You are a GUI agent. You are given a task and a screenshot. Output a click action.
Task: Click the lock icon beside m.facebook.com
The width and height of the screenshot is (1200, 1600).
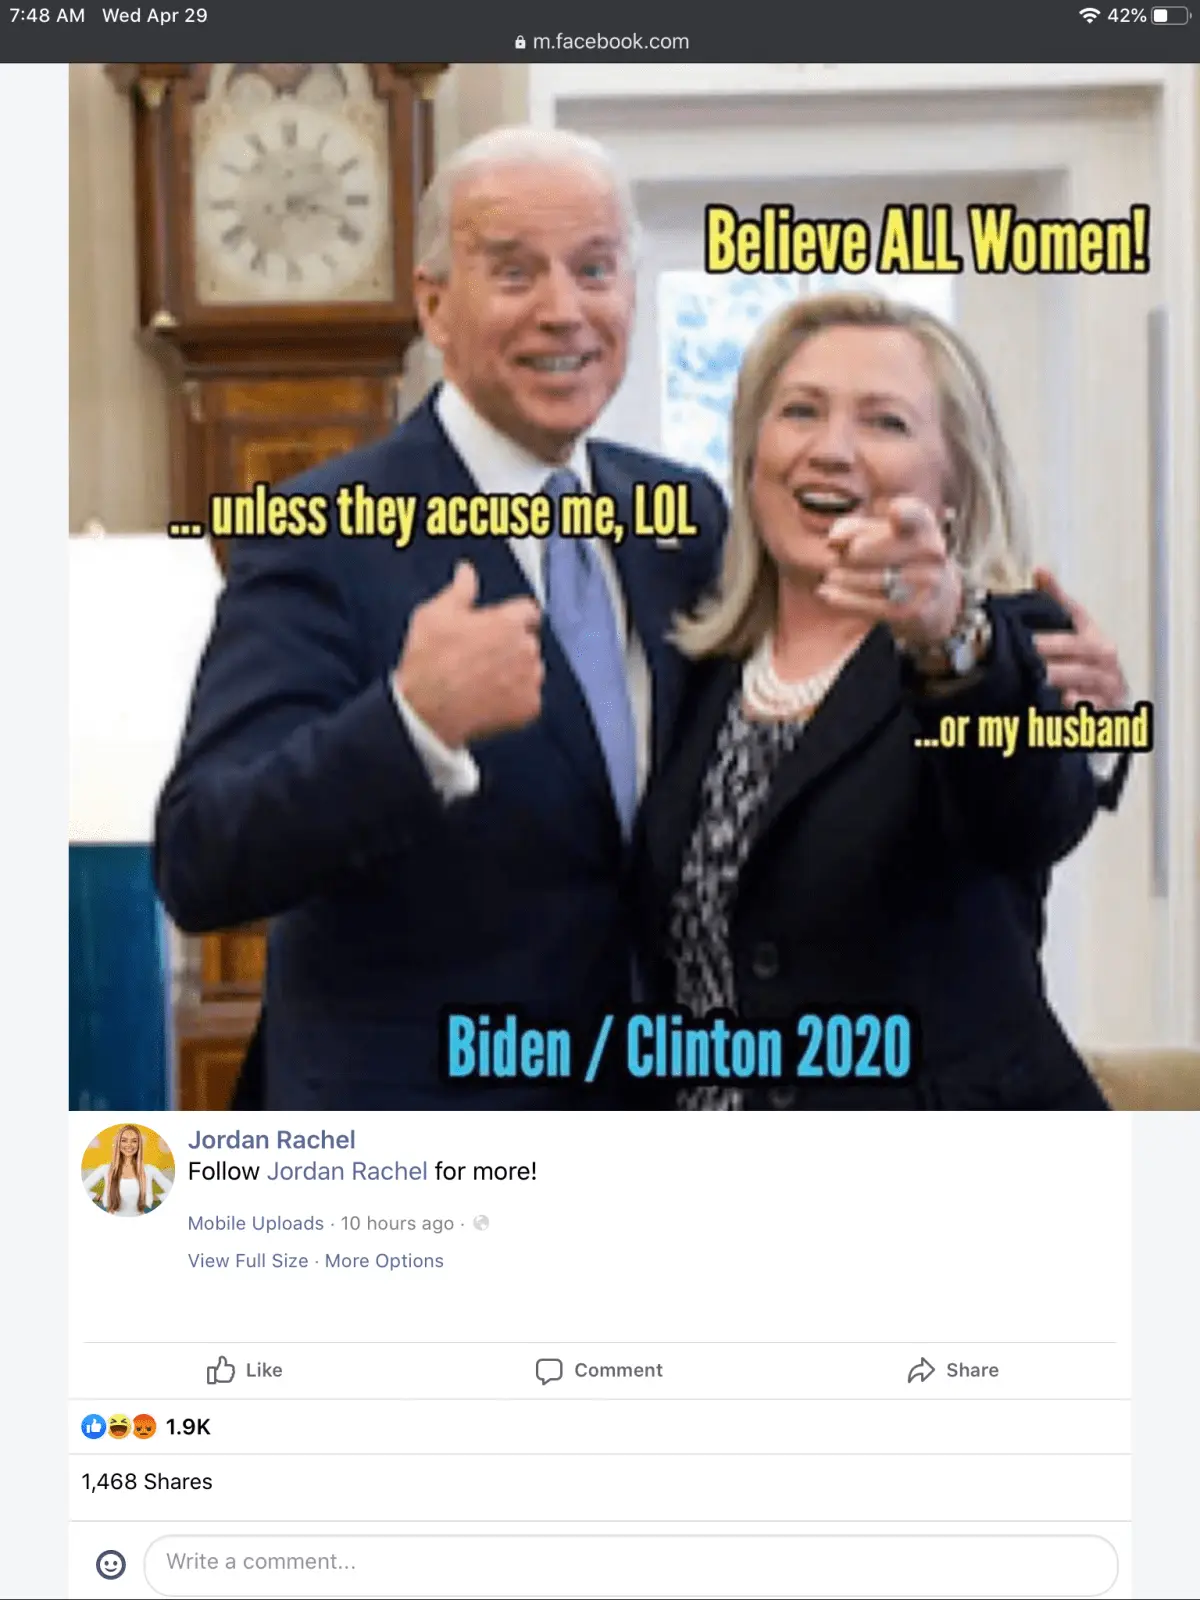tap(520, 42)
